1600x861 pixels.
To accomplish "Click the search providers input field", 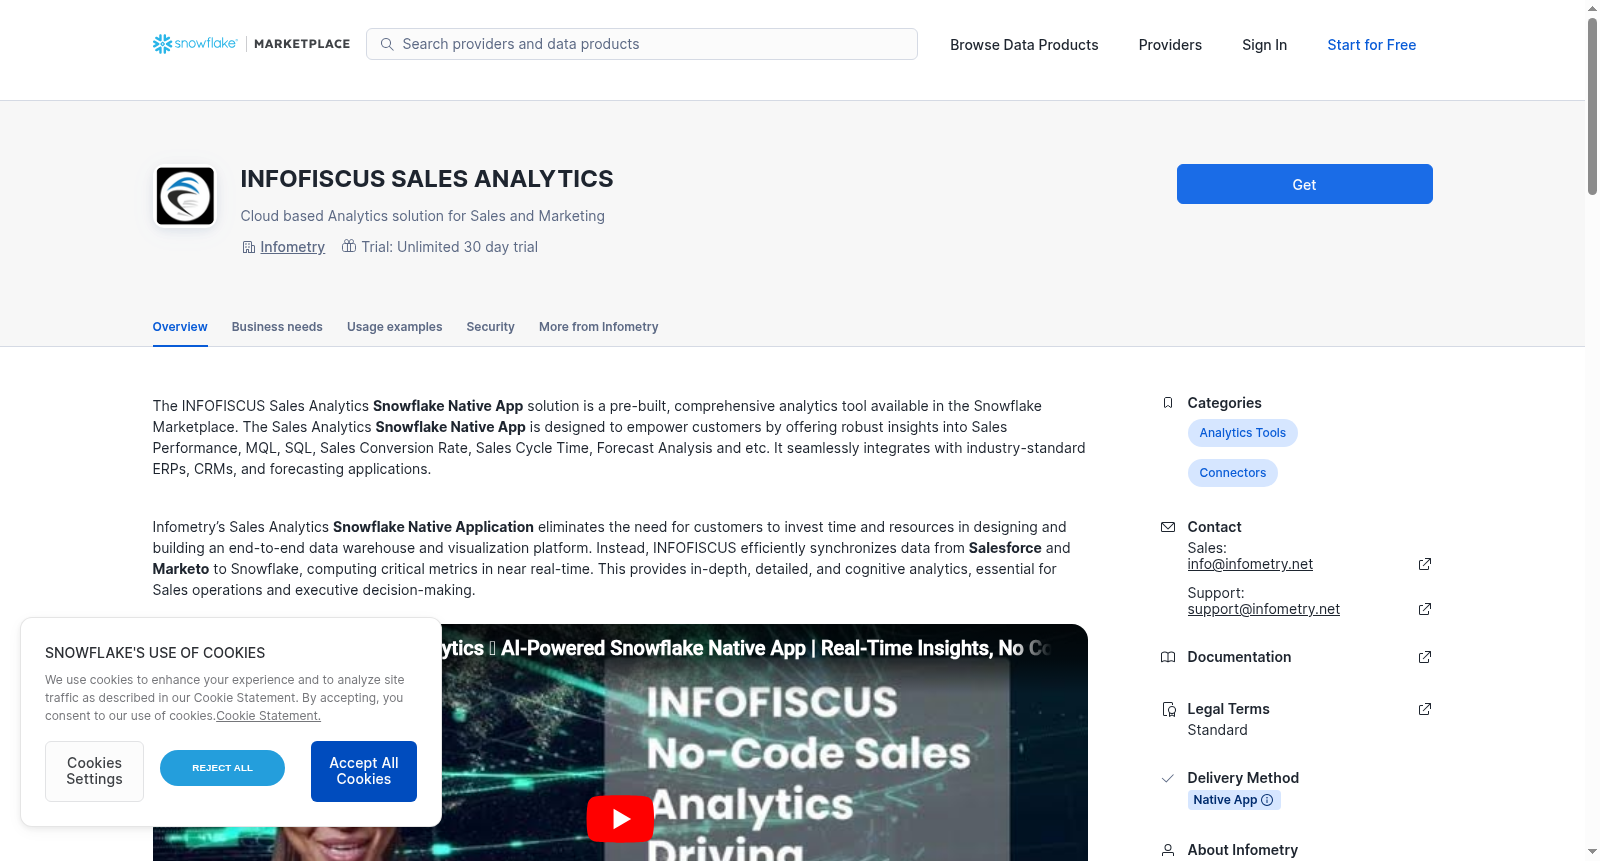I will [642, 44].
